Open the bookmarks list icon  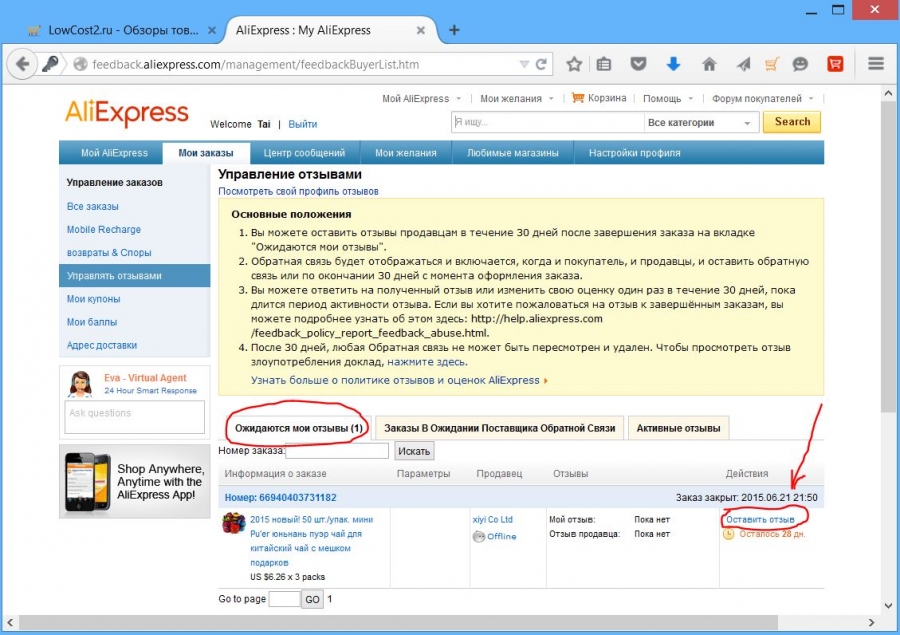(604, 64)
